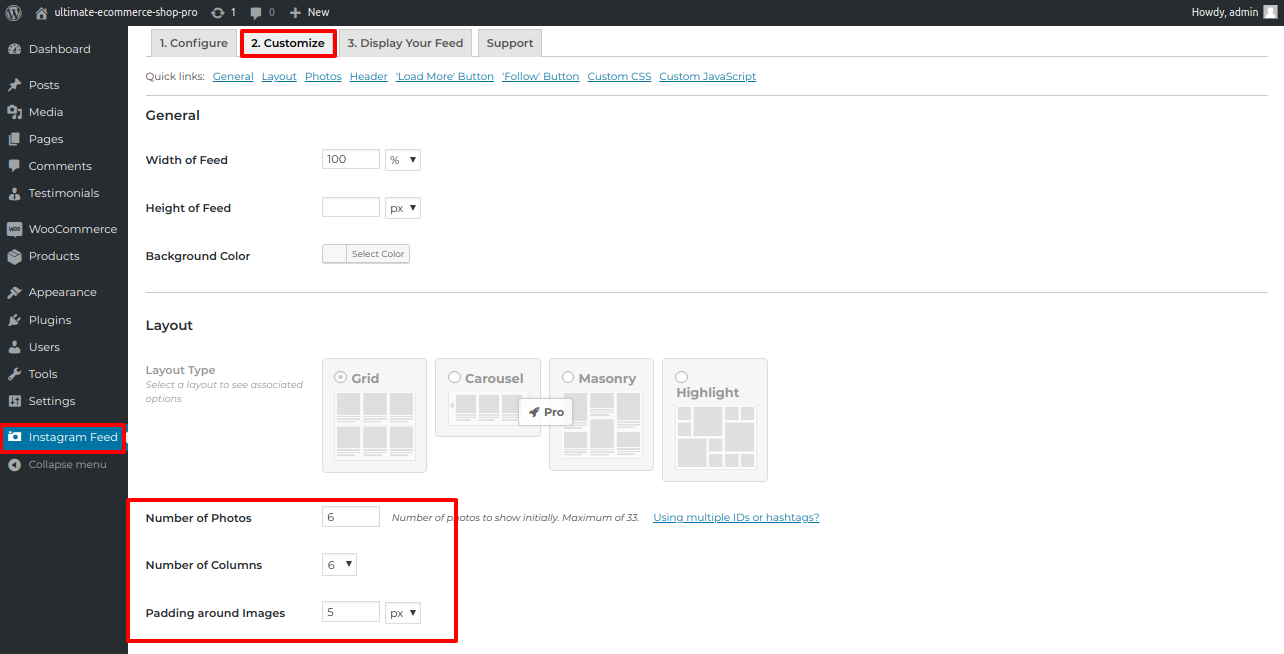The width and height of the screenshot is (1284, 654).
Task: Click the Background Color swatch
Action: (x=335, y=254)
